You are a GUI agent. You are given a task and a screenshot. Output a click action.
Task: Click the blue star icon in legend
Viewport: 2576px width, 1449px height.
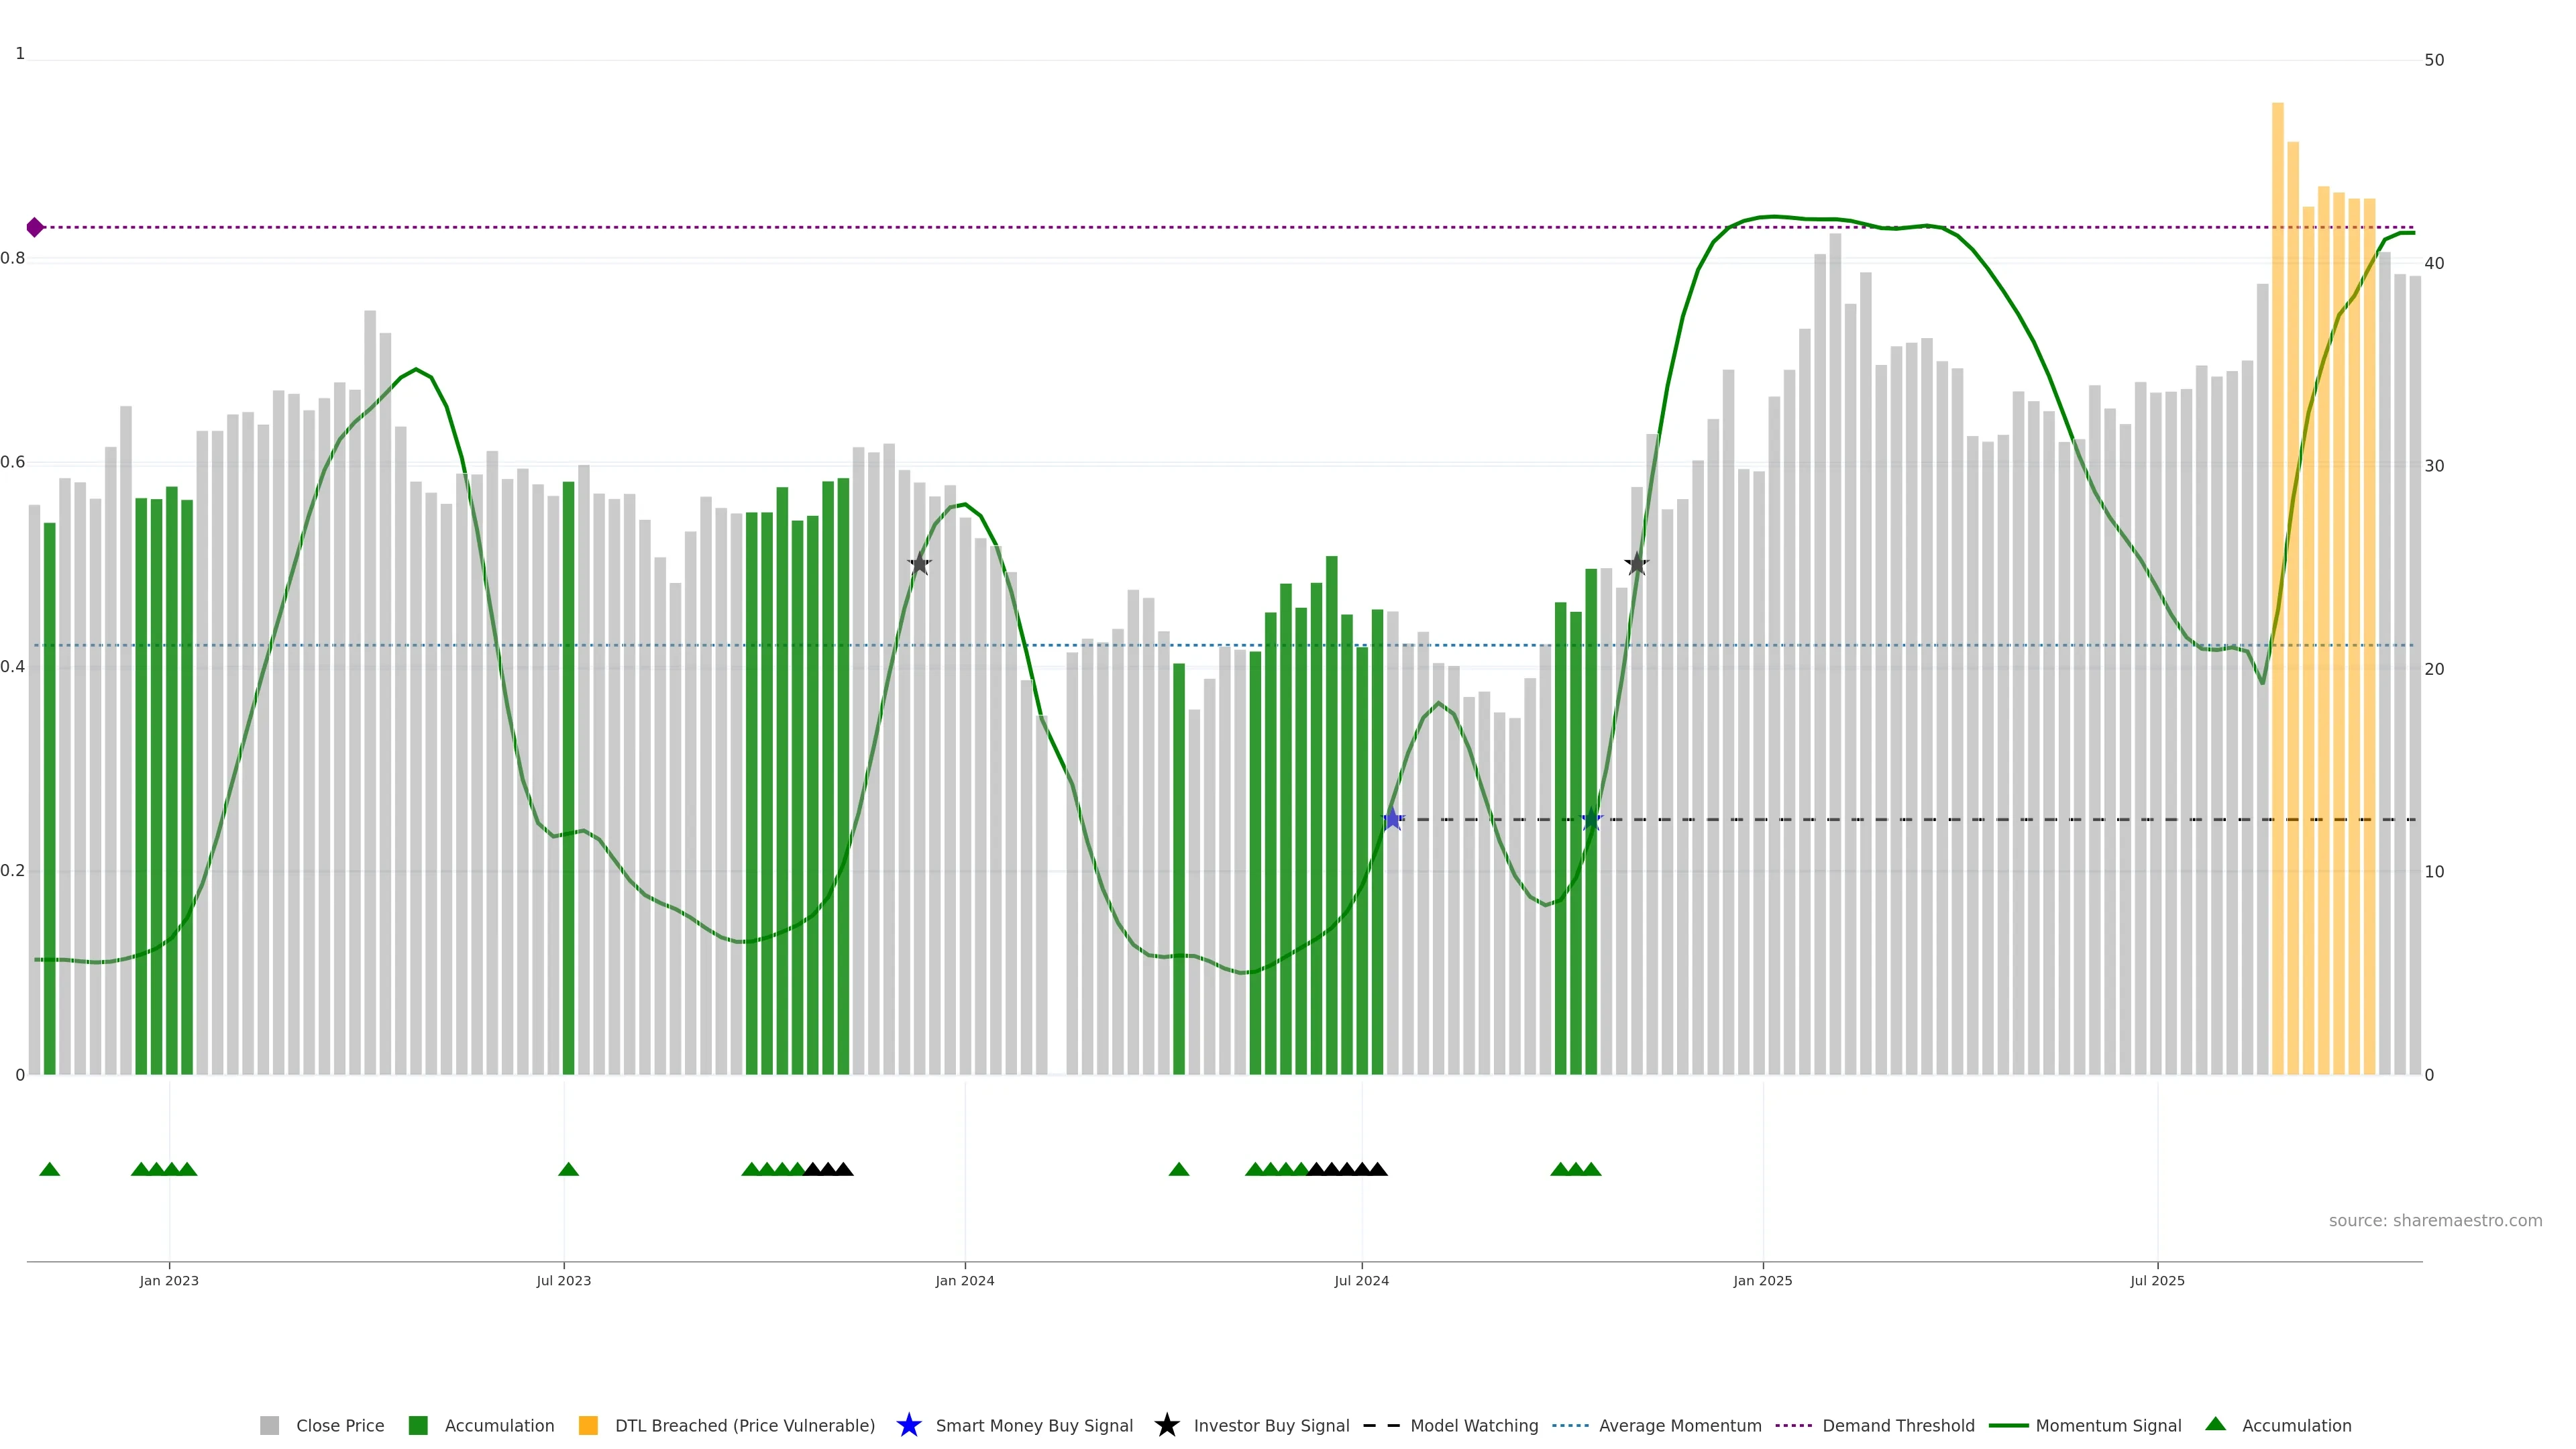pyautogui.click(x=908, y=1425)
